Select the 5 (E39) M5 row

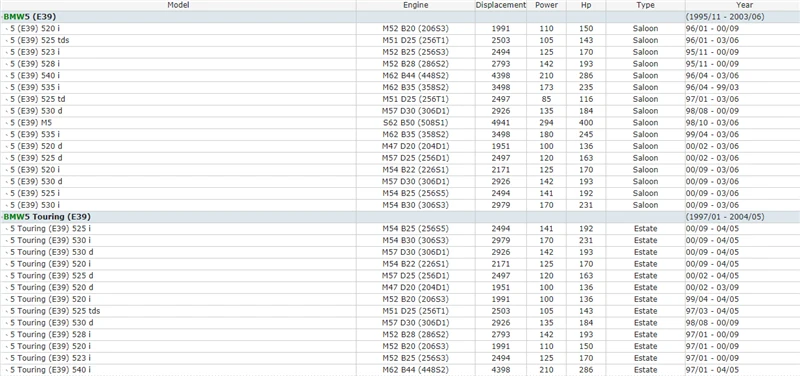point(400,122)
